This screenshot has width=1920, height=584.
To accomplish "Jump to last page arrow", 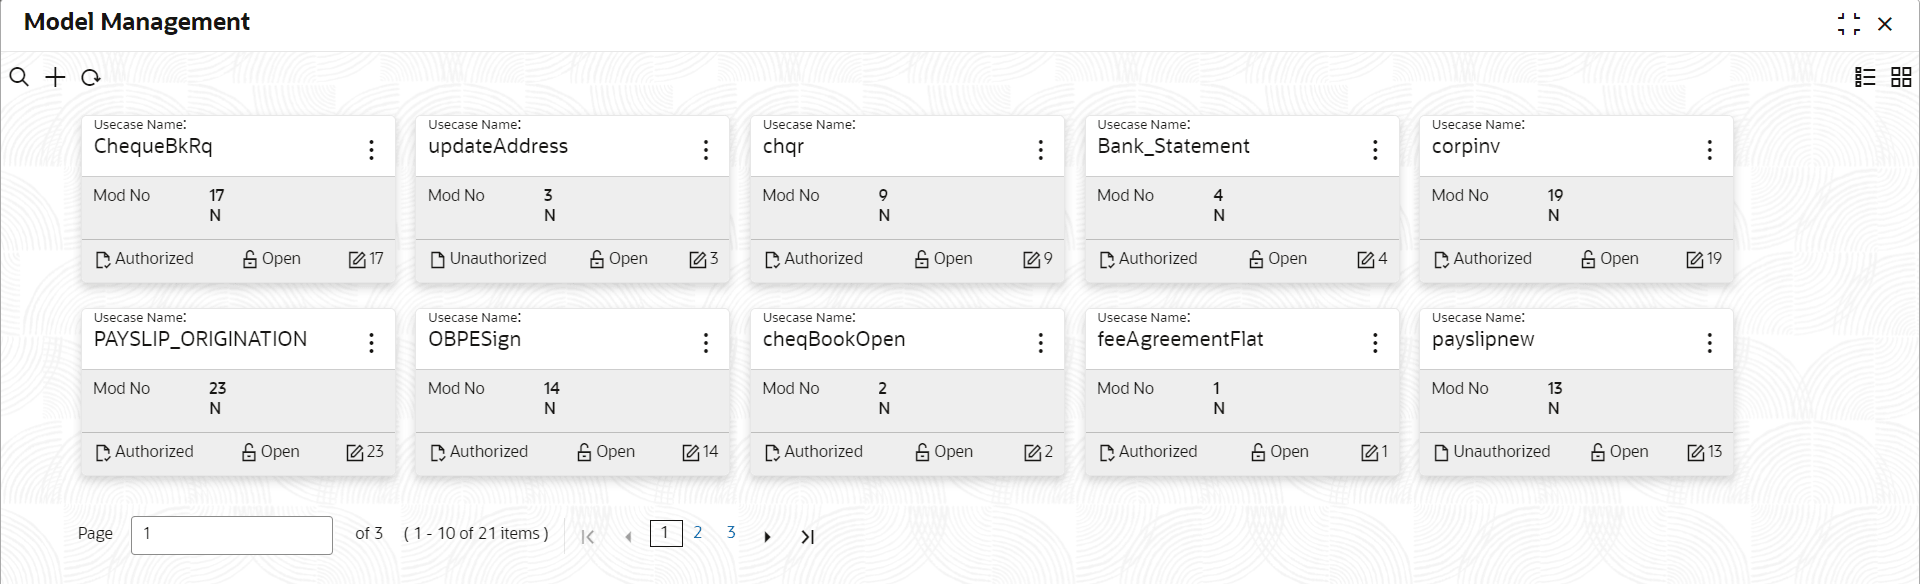I will click(x=808, y=537).
